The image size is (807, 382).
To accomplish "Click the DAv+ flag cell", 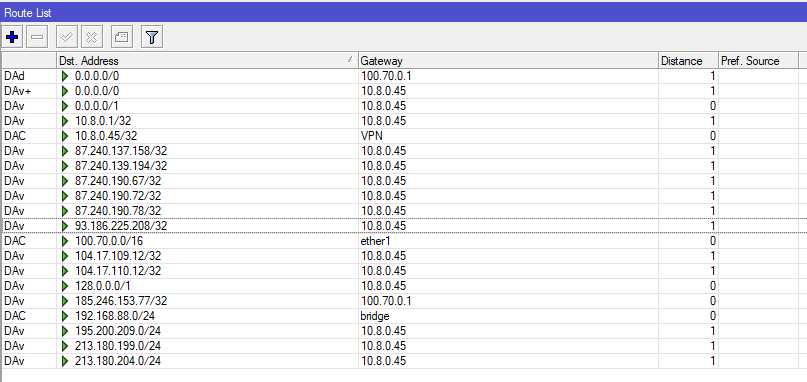I will [29, 91].
